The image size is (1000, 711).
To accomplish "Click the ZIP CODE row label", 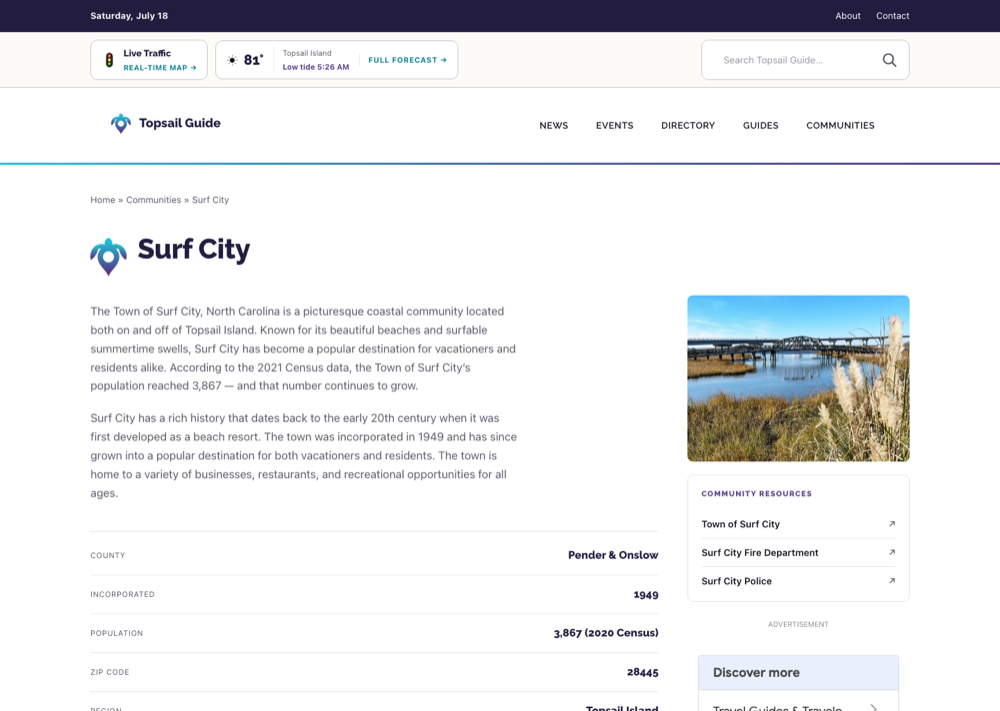I will coord(110,672).
